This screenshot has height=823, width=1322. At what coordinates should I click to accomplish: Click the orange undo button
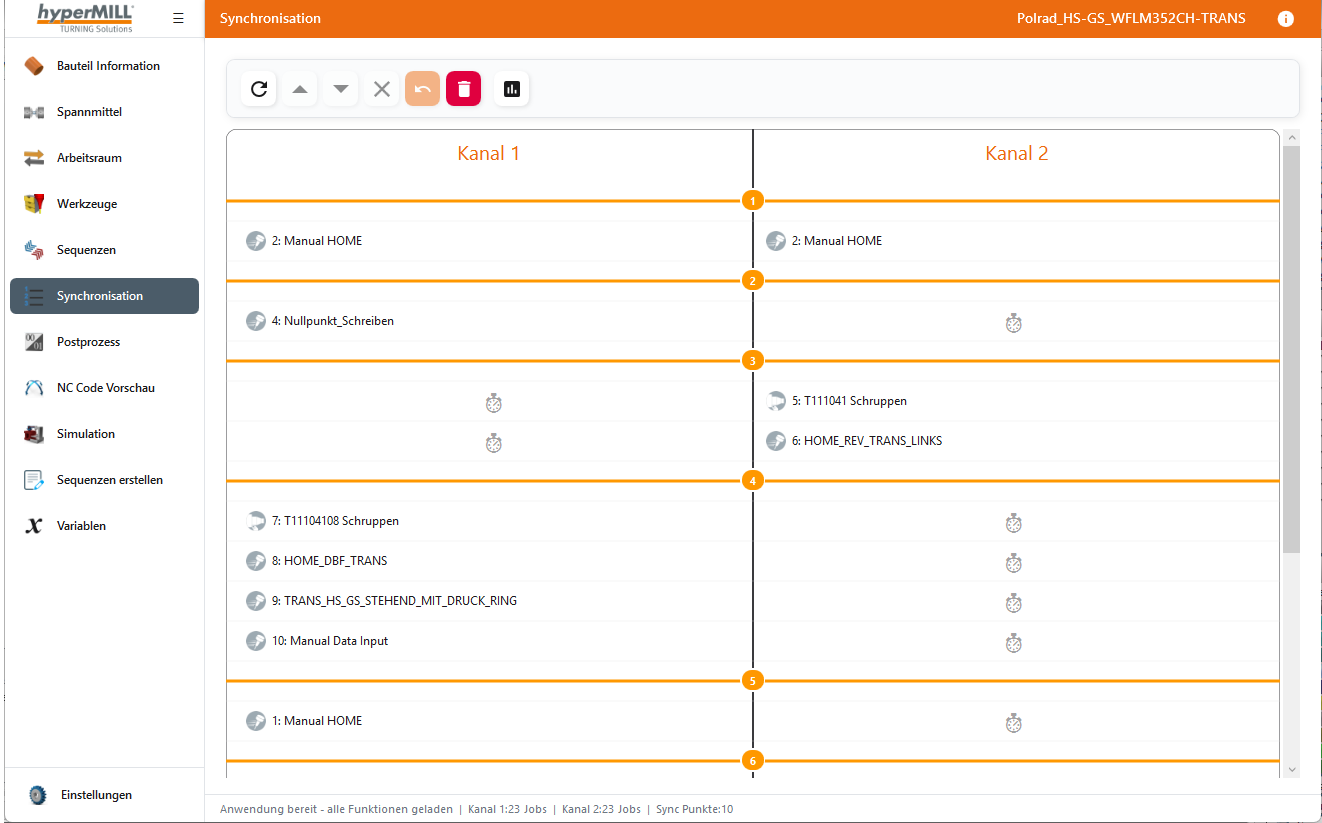coord(422,89)
